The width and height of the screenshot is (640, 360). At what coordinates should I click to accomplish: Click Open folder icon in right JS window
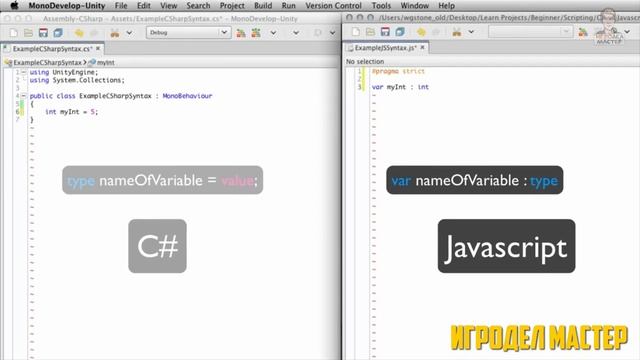tap(370, 32)
